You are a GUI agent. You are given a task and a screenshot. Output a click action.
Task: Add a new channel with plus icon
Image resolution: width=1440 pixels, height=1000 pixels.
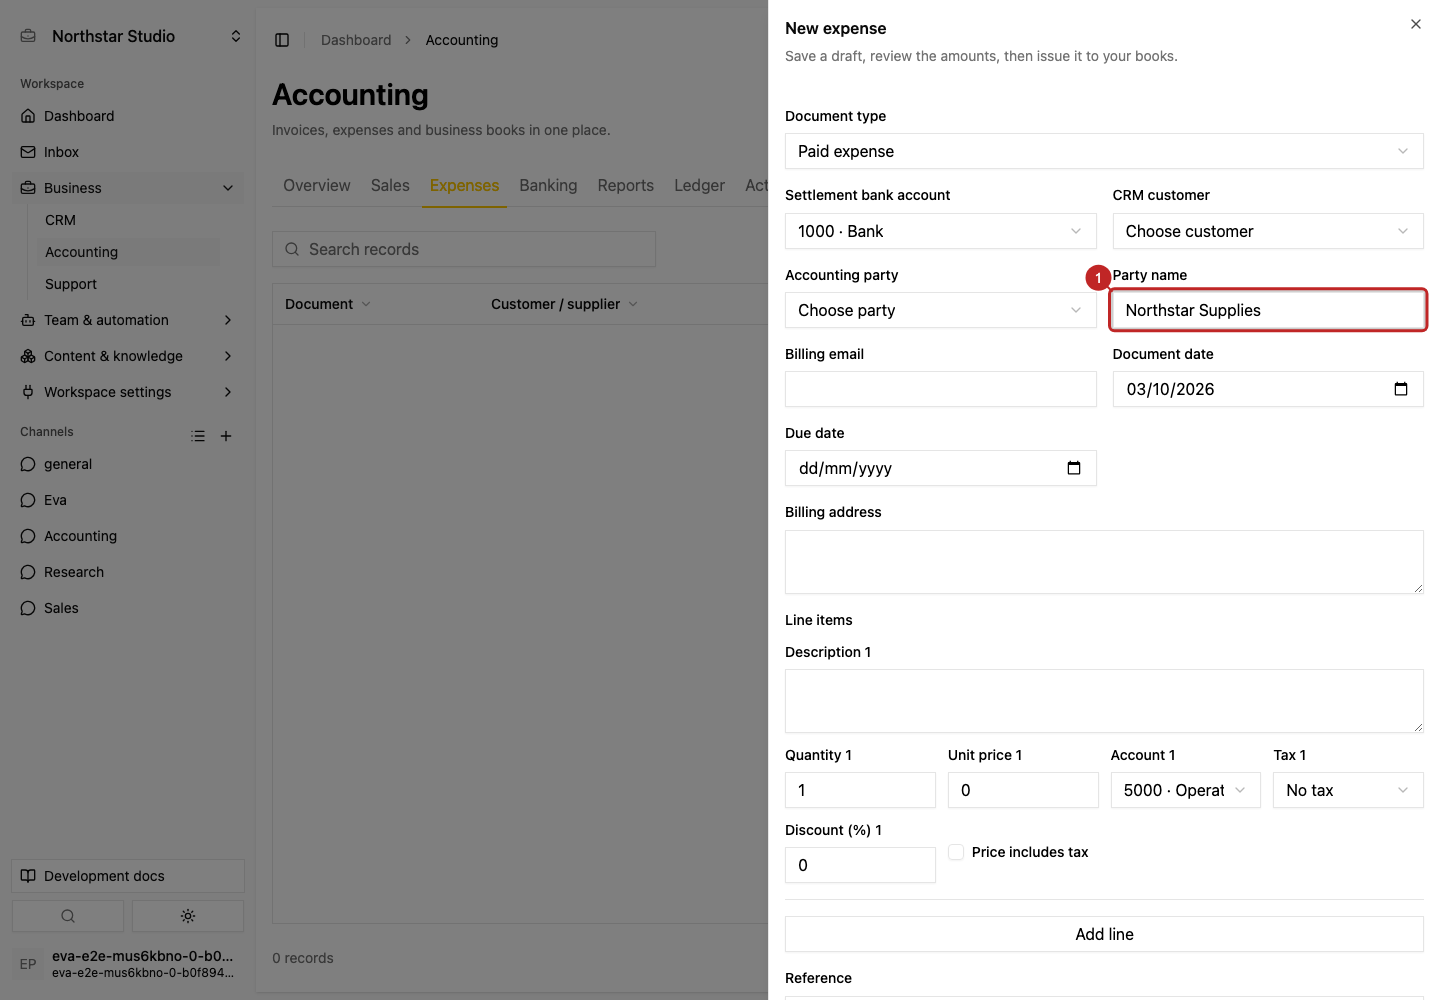coord(226,436)
